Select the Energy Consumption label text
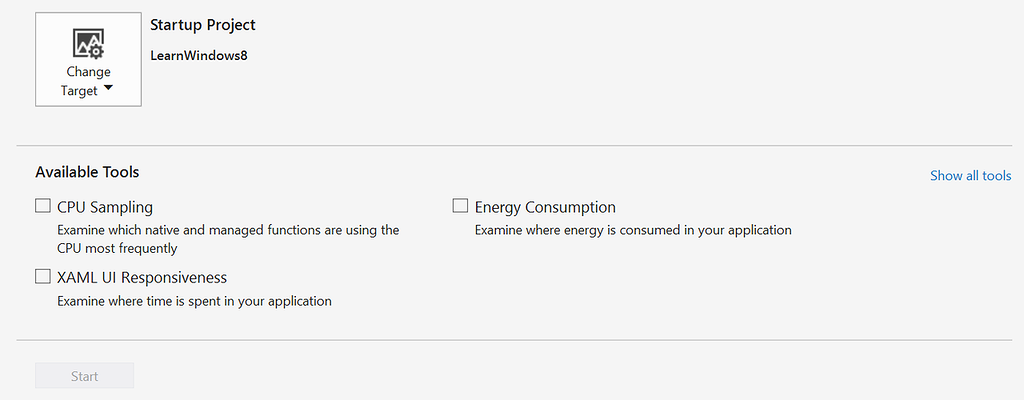Viewport: 1024px width, 400px height. (545, 207)
